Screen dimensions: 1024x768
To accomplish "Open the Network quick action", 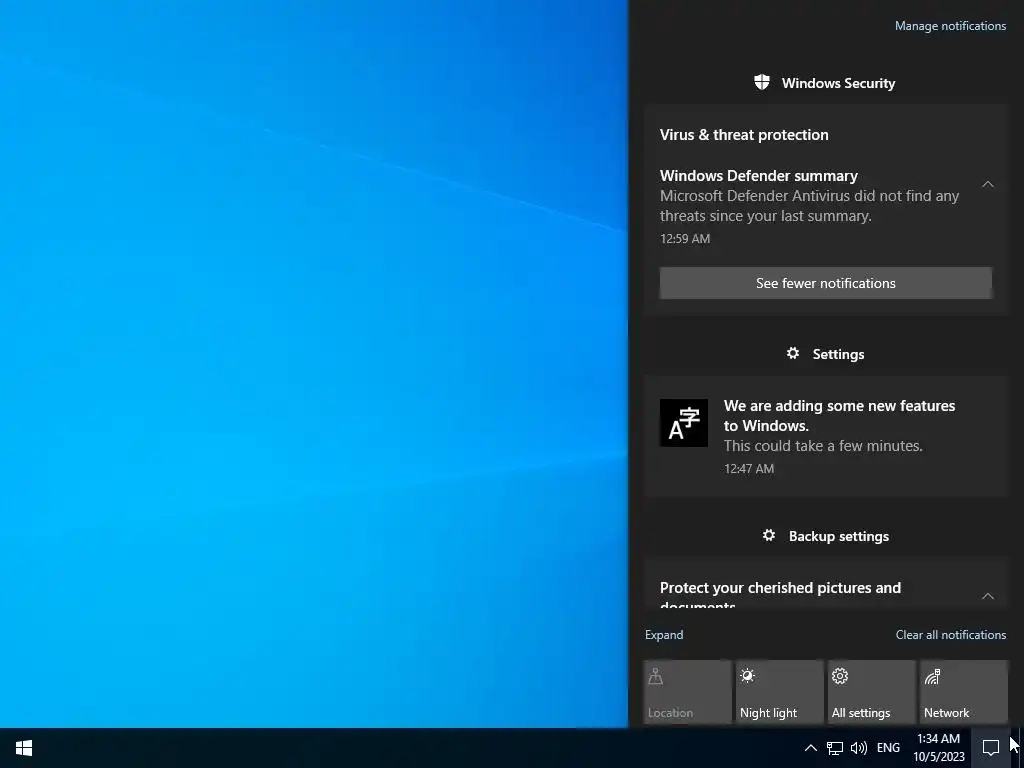I will pos(964,692).
